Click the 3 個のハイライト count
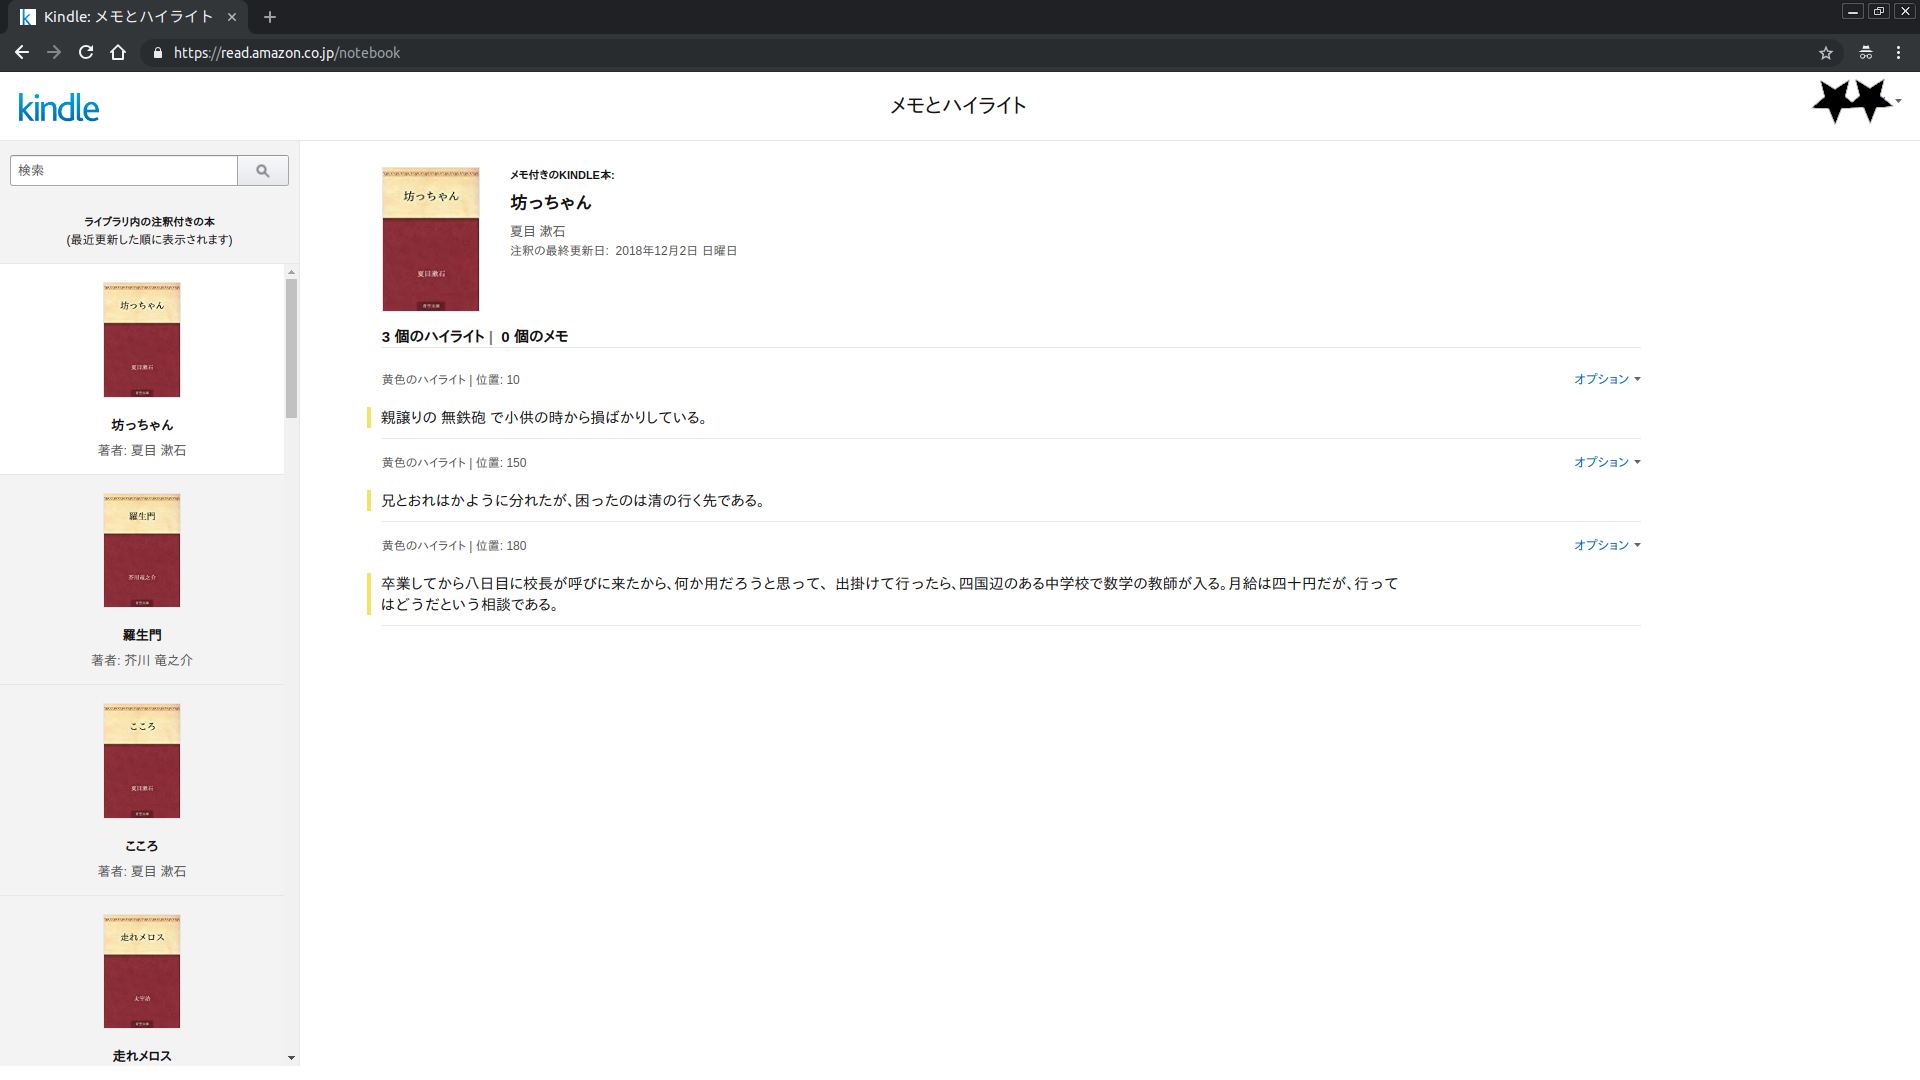1920x1080 pixels. [x=433, y=337]
